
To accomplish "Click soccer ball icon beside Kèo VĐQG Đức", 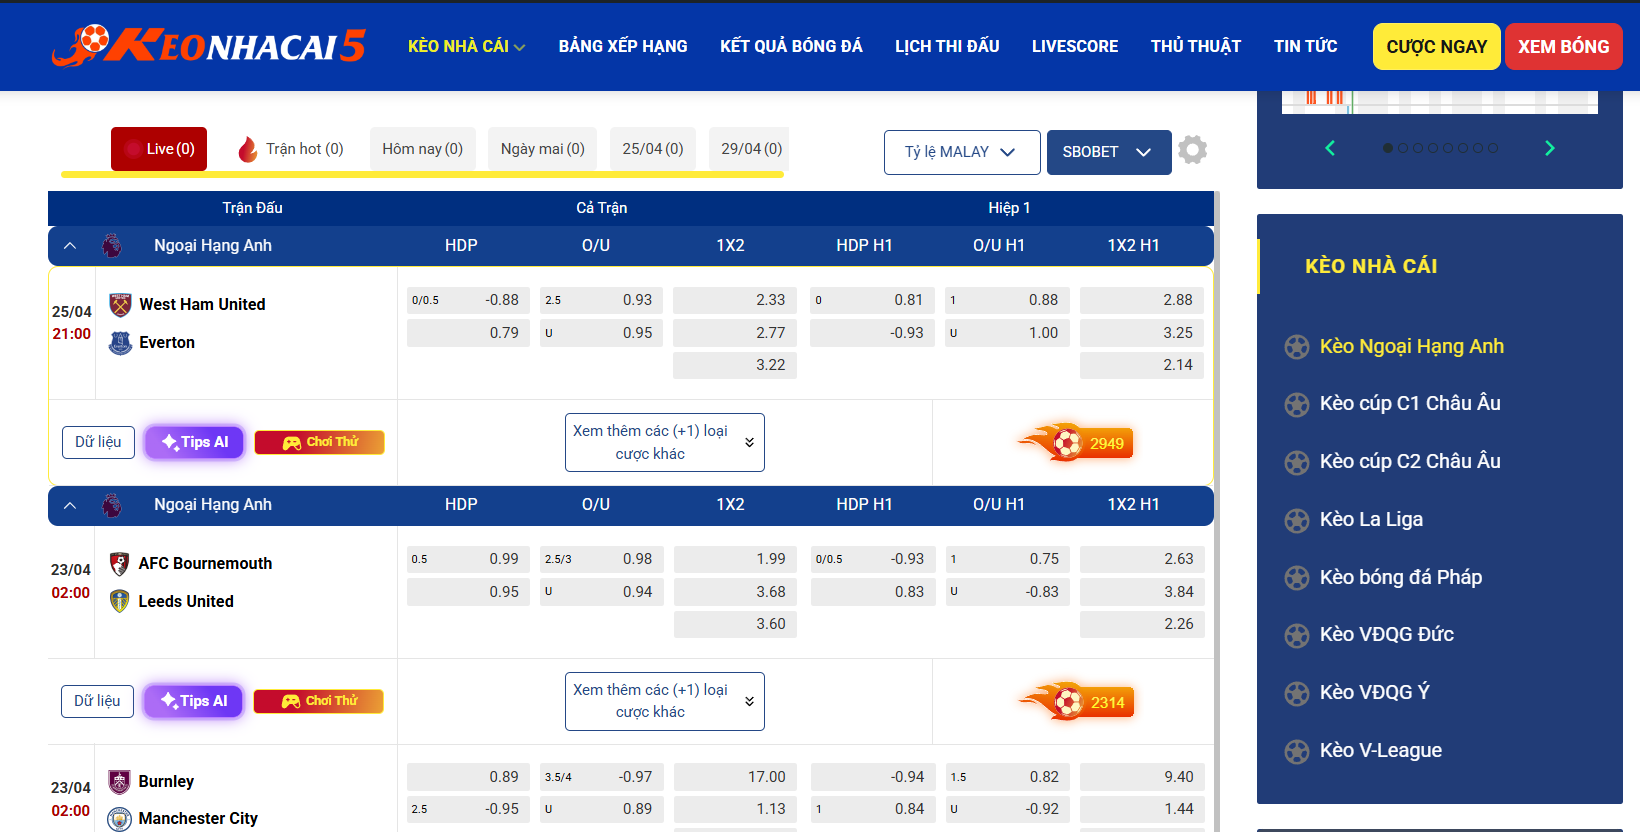I will [1297, 635].
